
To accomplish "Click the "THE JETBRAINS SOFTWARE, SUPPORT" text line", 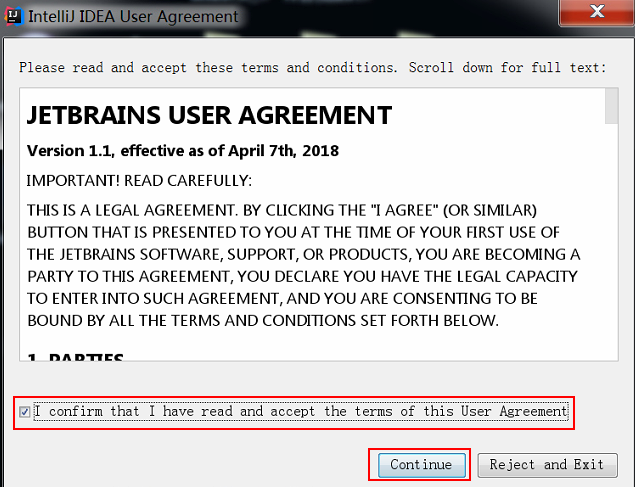I will [303, 255].
